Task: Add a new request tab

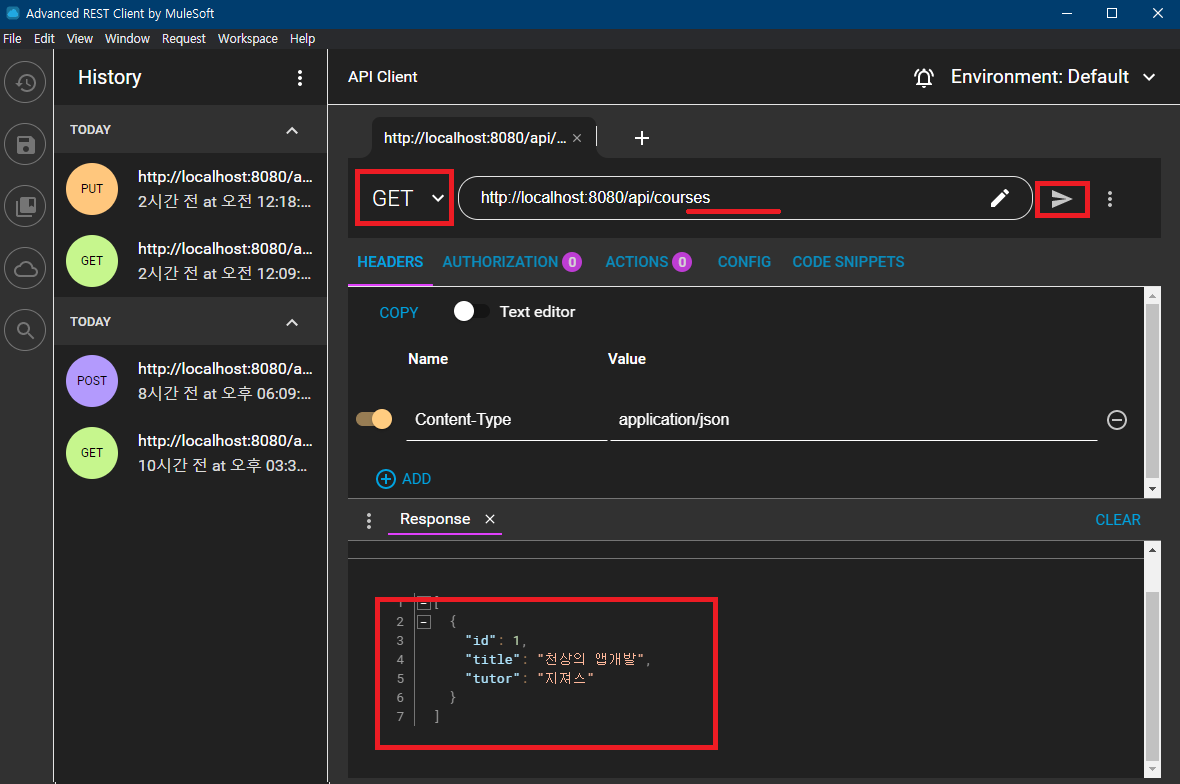Action: coord(641,138)
